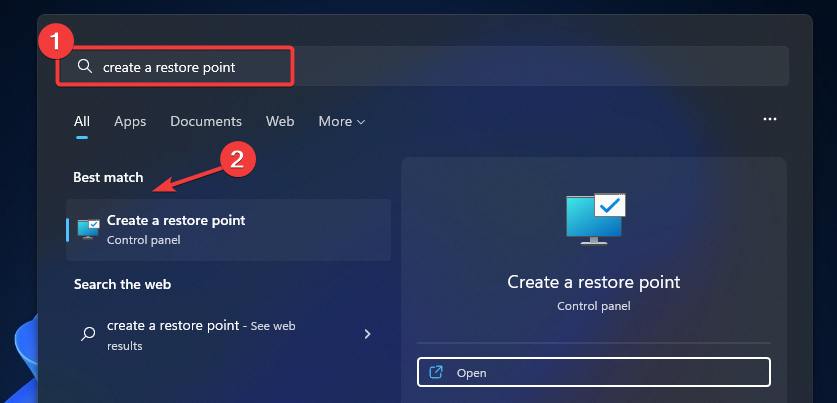Click the large monitor icon in preview pane
This screenshot has height=403, width=837.
(596, 219)
